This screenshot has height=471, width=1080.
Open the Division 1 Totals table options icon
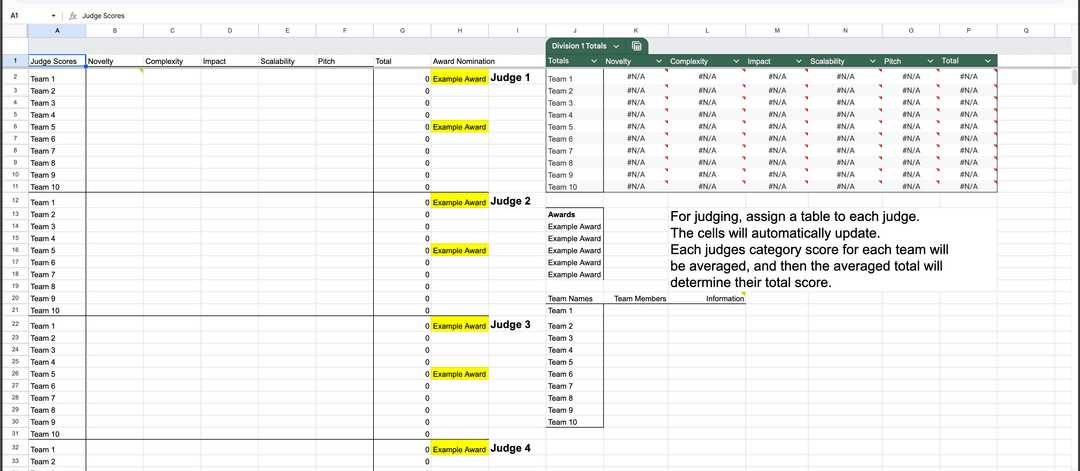pyautogui.click(x=636, y=46)
